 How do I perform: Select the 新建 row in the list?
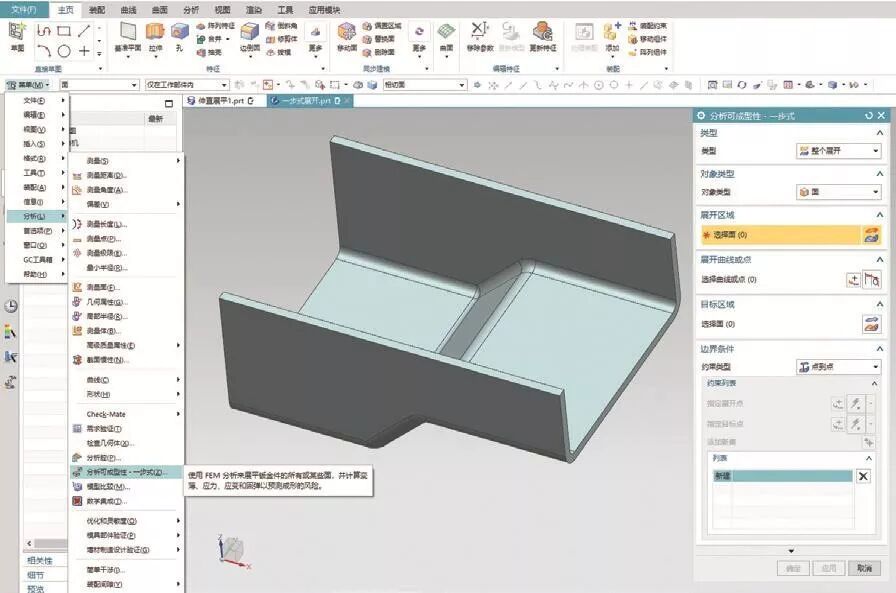[780, 476]
